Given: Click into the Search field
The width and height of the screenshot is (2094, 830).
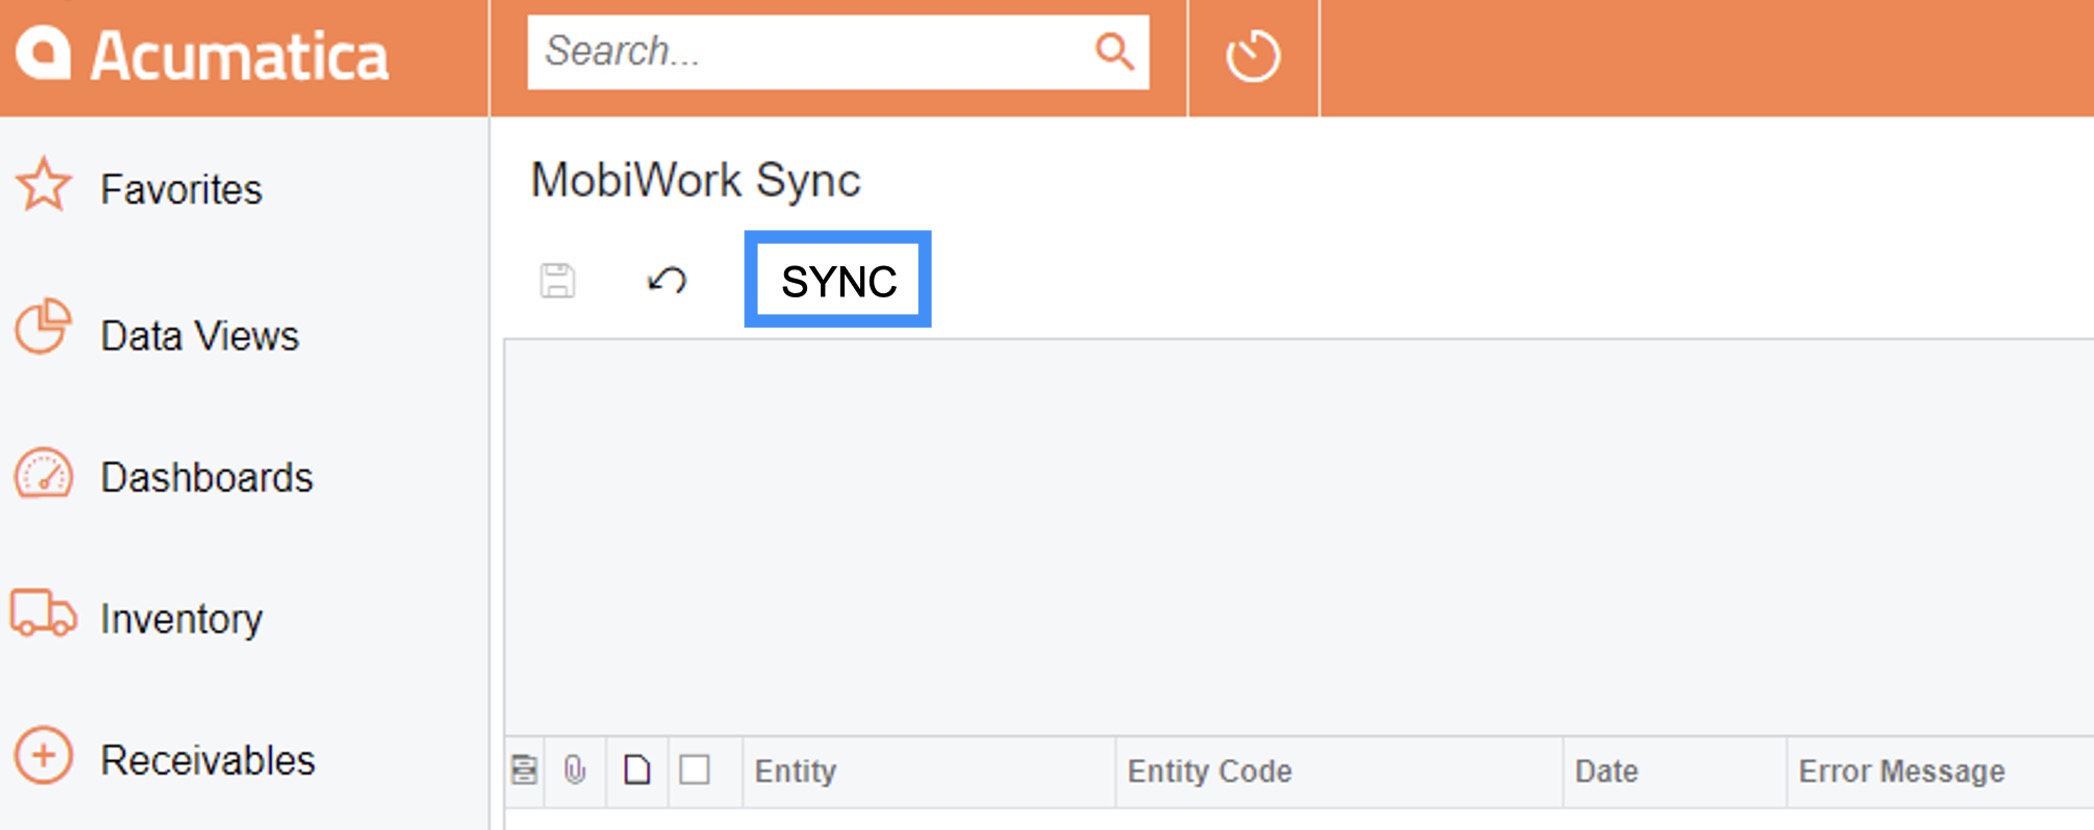Looking at the screenshot, I should tap(810, 52).
